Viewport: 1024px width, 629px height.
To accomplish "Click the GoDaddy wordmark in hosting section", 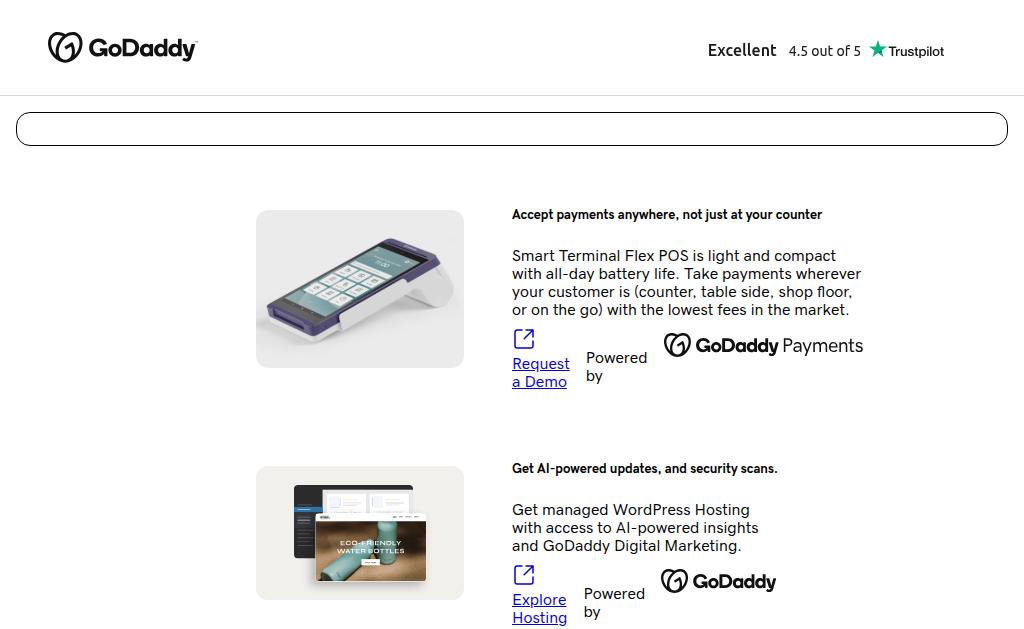I will (x=734, y=581).
